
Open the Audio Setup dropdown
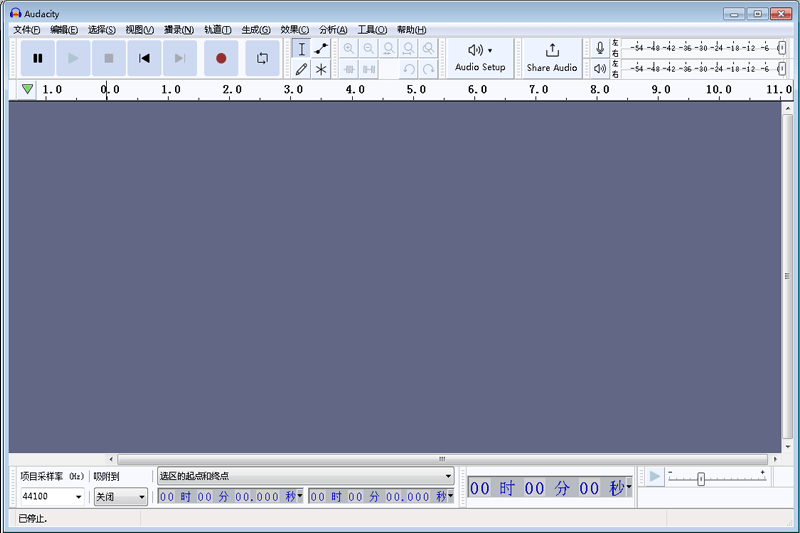click(x=480, y=58)
